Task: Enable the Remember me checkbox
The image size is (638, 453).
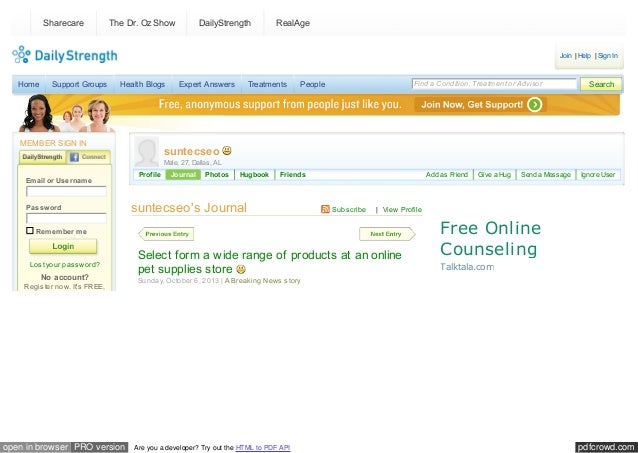Action: pyautogui.click(x=30, y=231)
